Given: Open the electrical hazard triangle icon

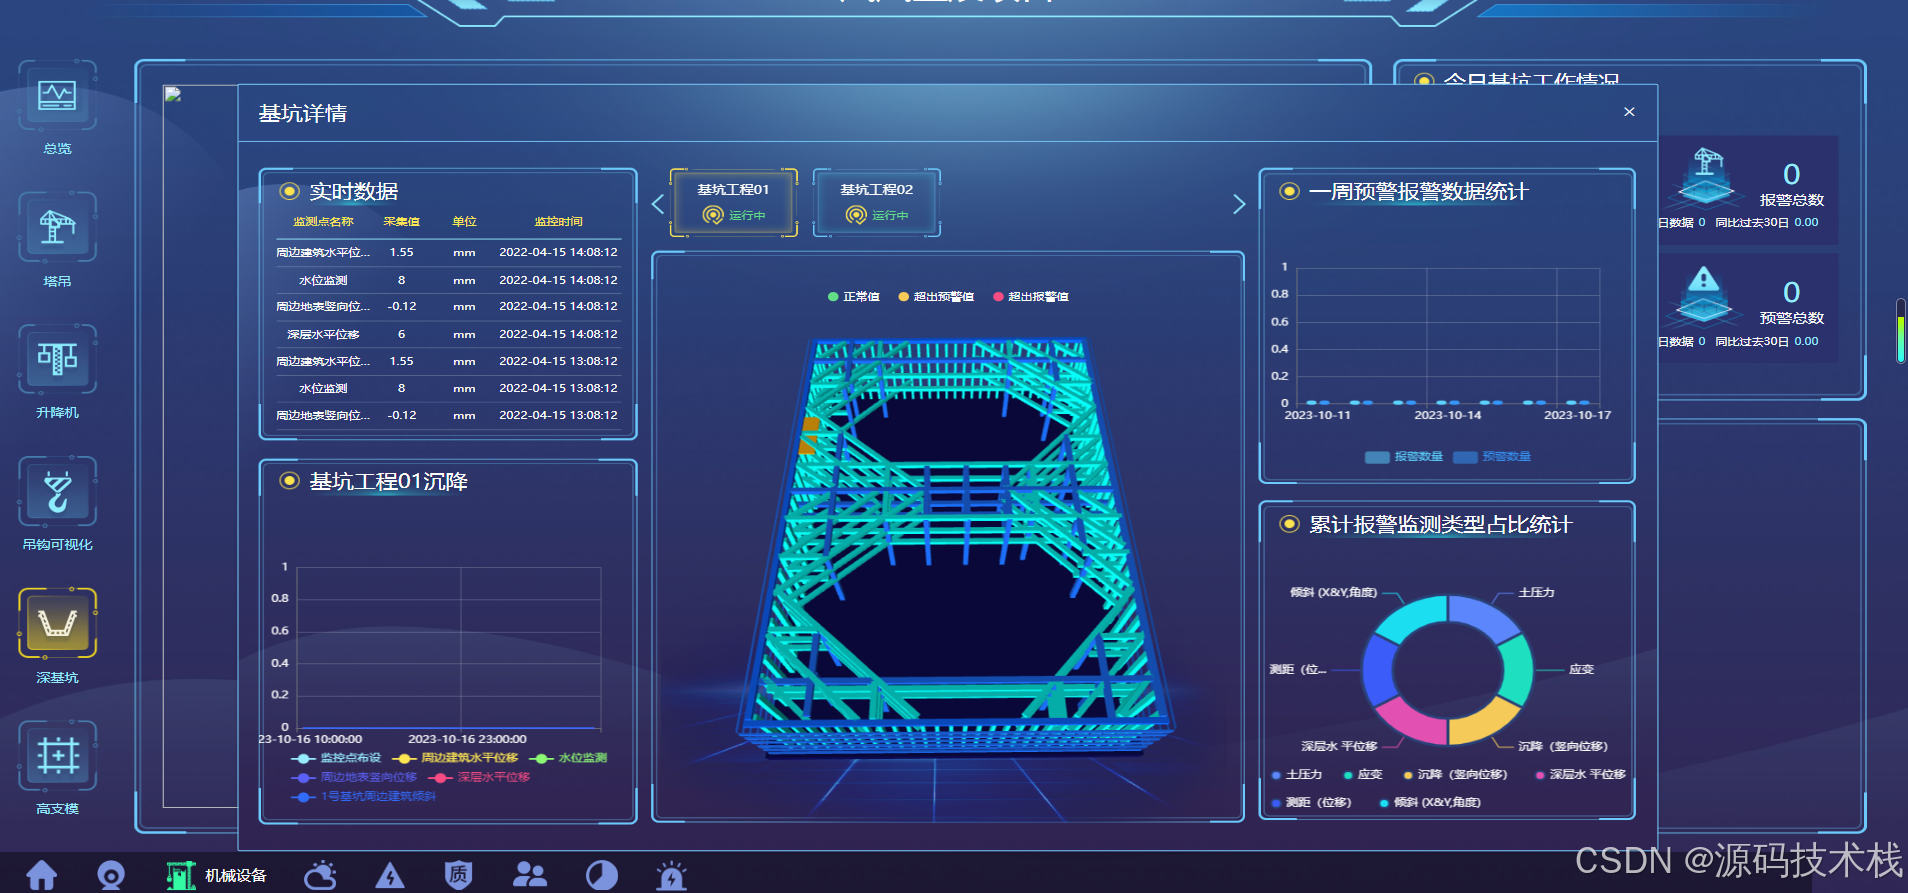Looking at the screenshot, I should coord(389,876).
